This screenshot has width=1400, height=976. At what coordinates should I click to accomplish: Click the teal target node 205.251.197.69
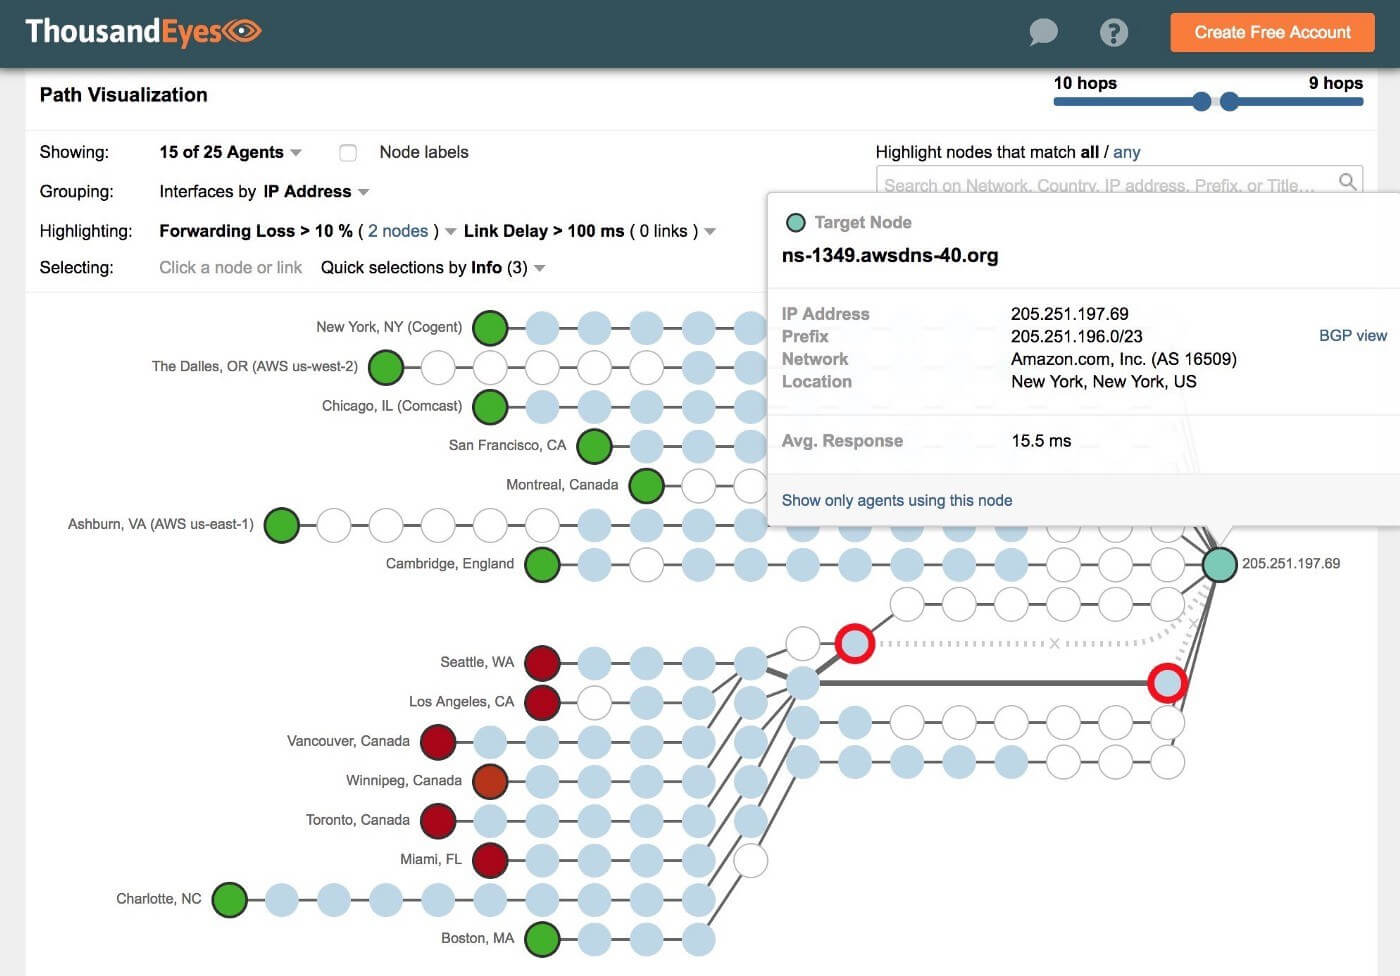(x=1219, y=564)
